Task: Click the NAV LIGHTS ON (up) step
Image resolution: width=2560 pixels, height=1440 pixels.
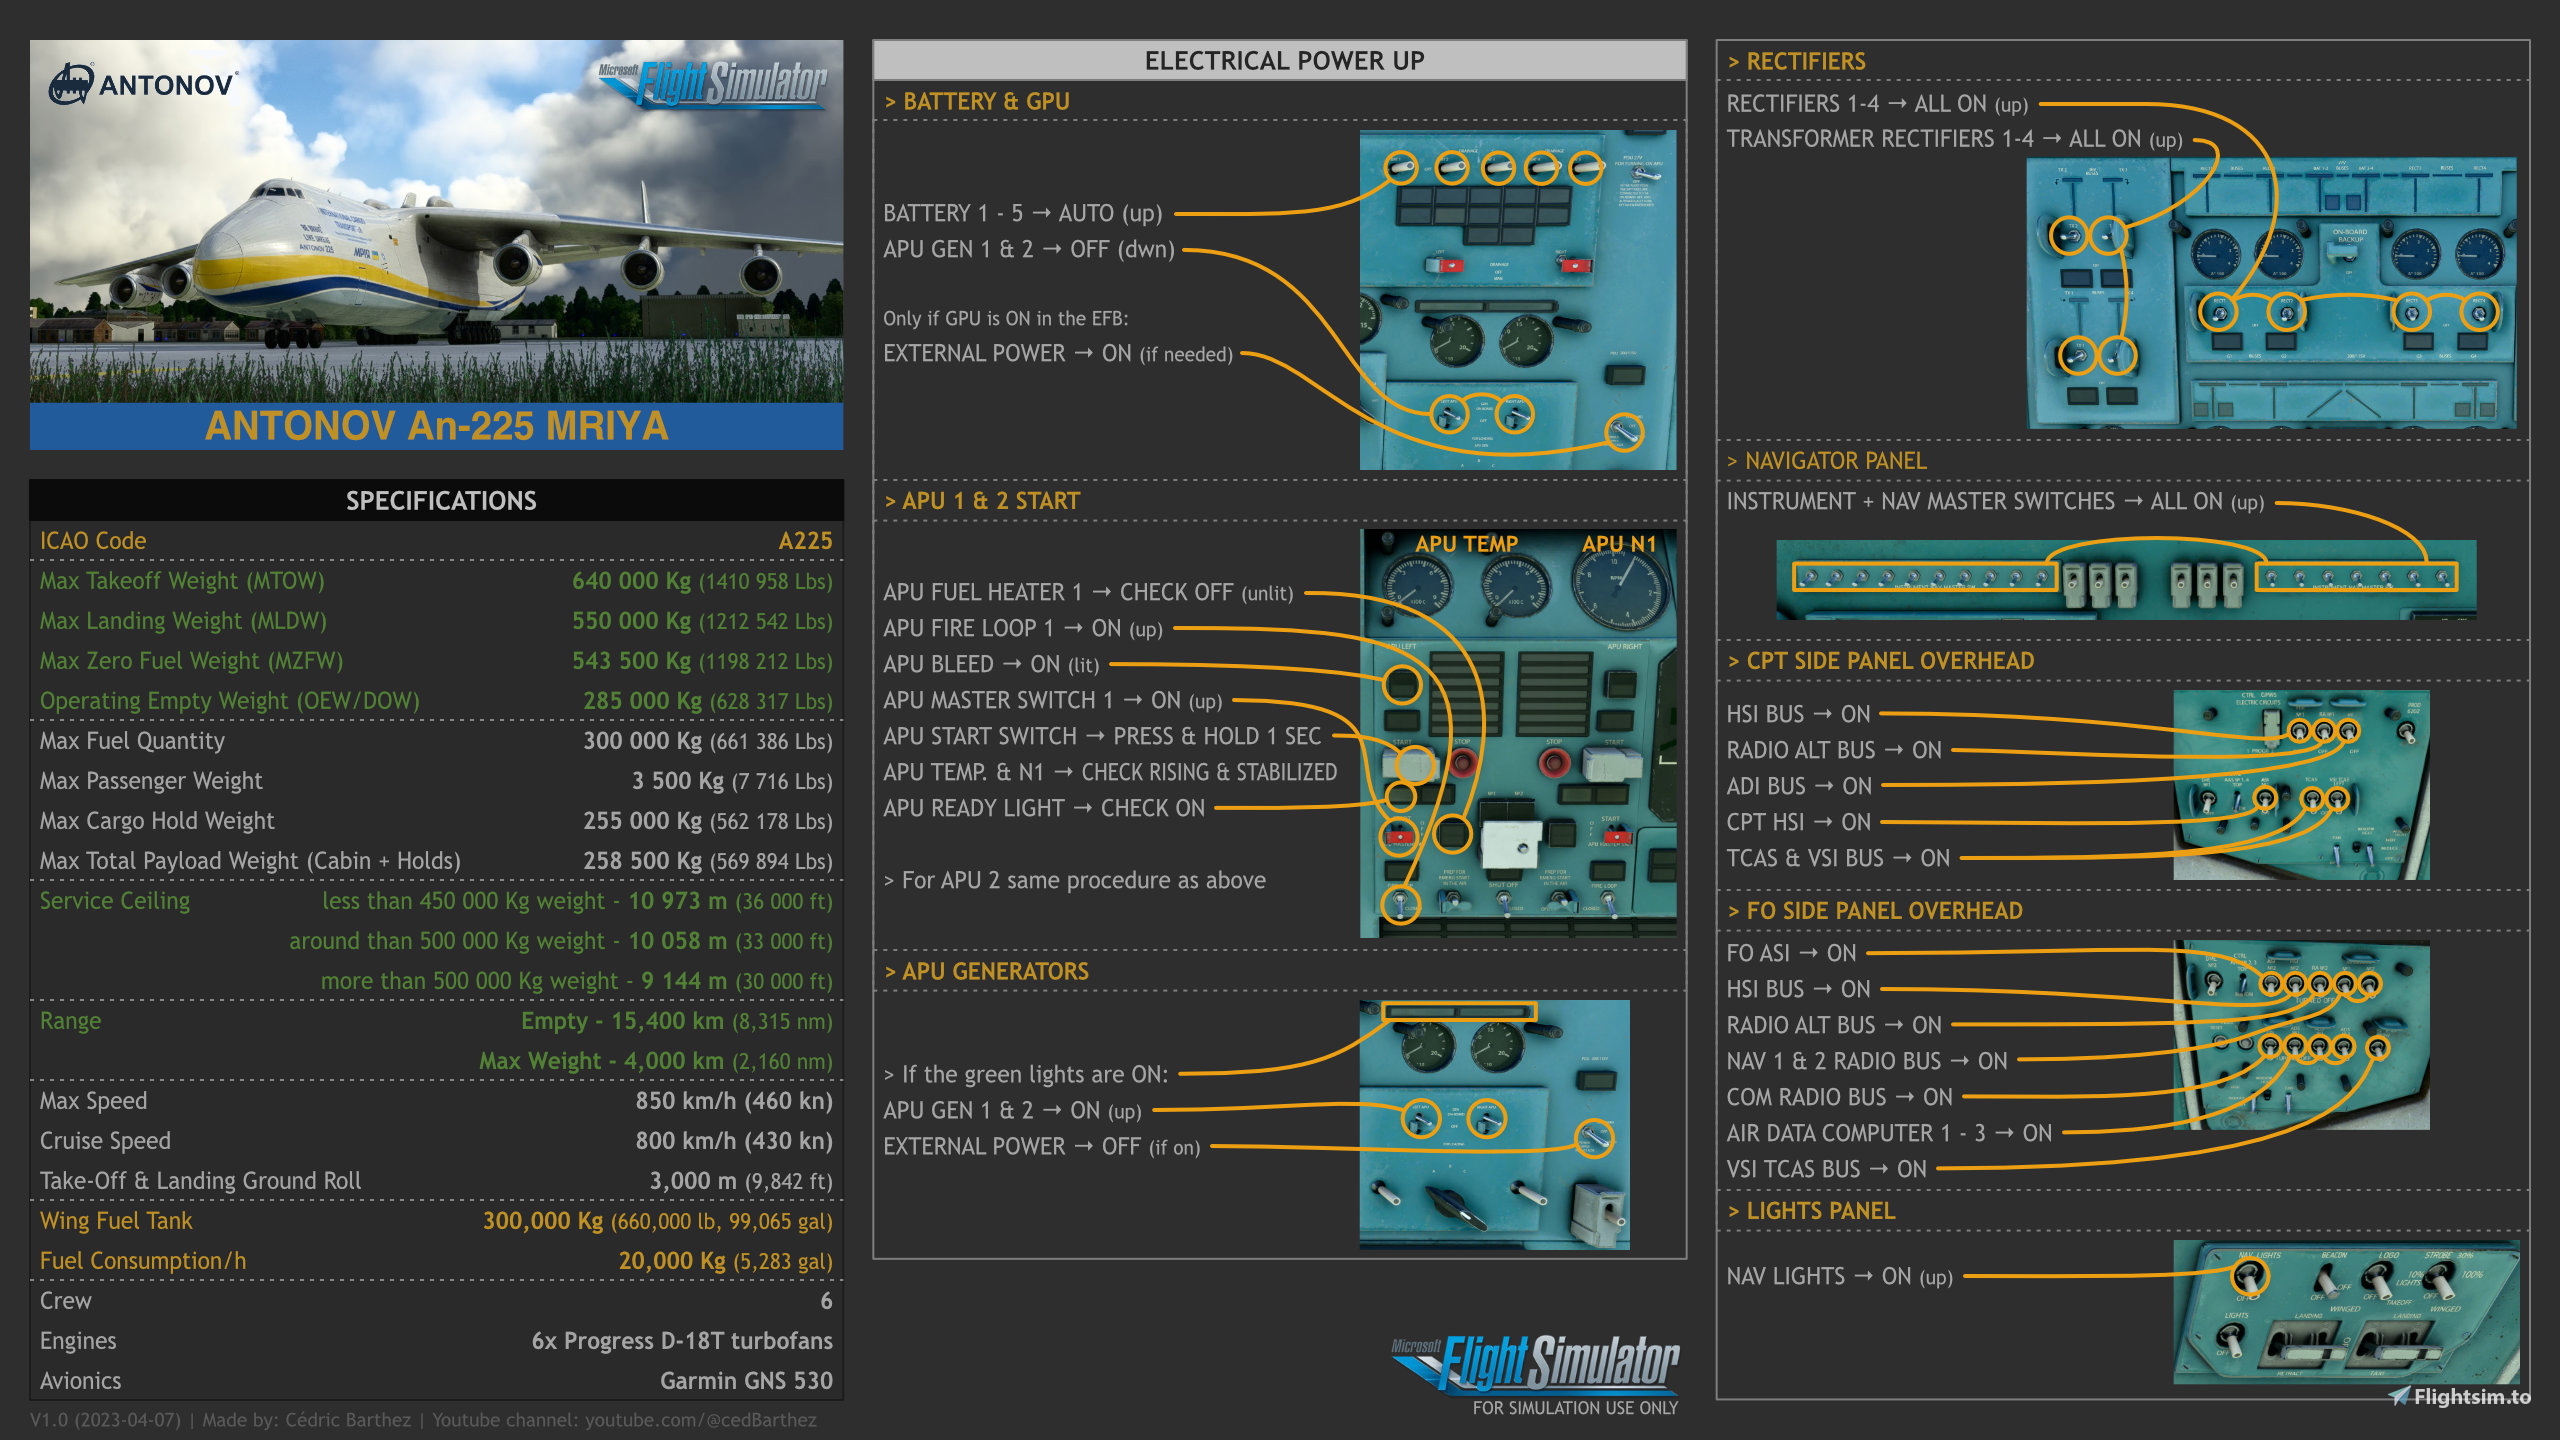Action: click(x=1840, y=1276)
